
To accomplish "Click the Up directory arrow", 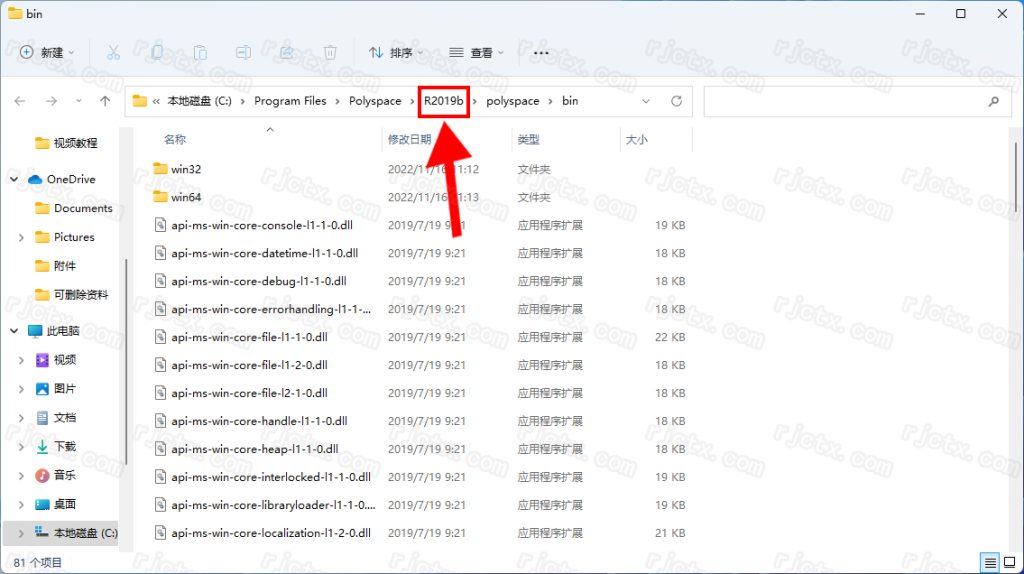I will pos(105,101).
